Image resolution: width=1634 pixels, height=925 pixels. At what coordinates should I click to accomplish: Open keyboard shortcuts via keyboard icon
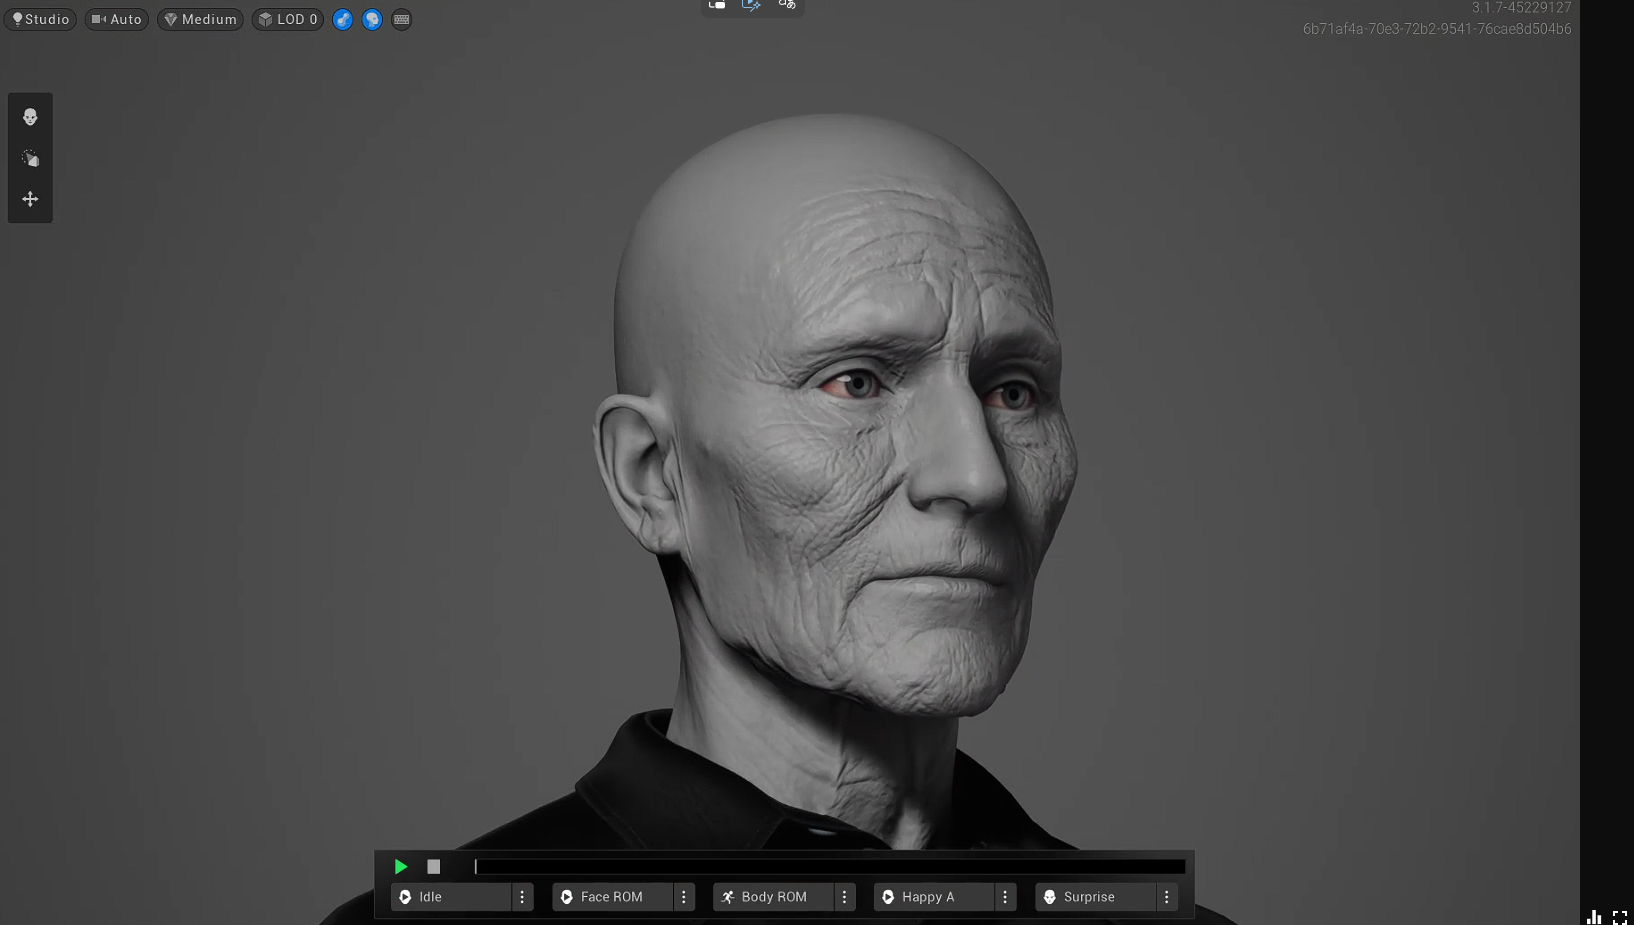click(x=401, y=20)
